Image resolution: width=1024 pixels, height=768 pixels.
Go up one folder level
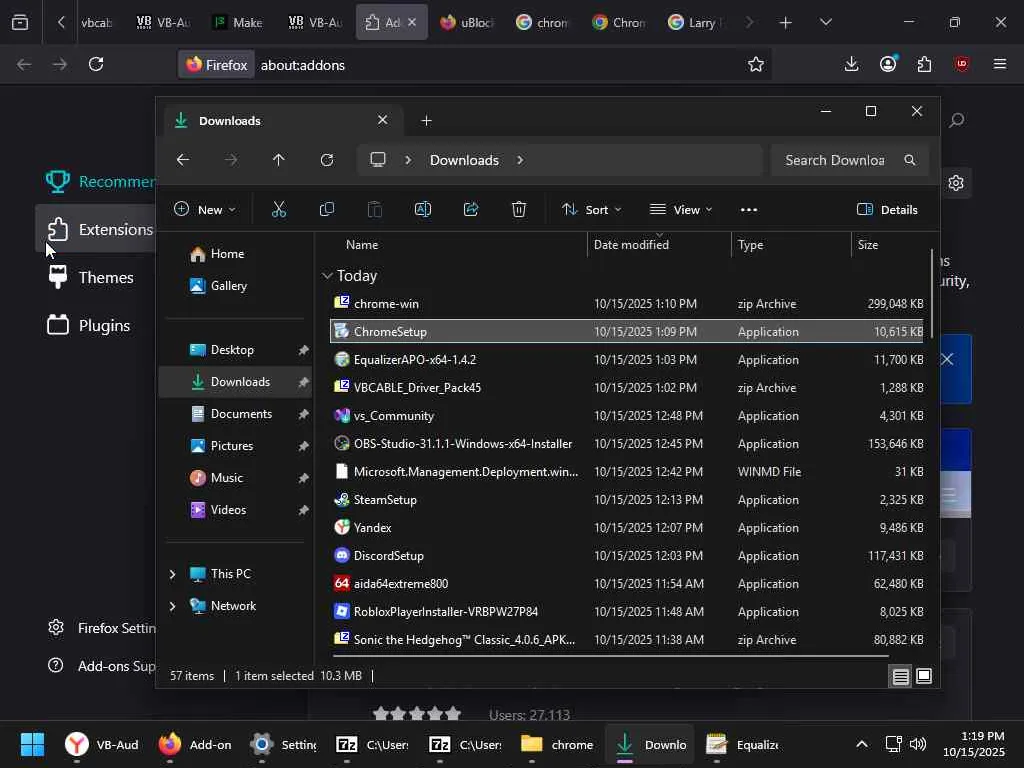279,160
